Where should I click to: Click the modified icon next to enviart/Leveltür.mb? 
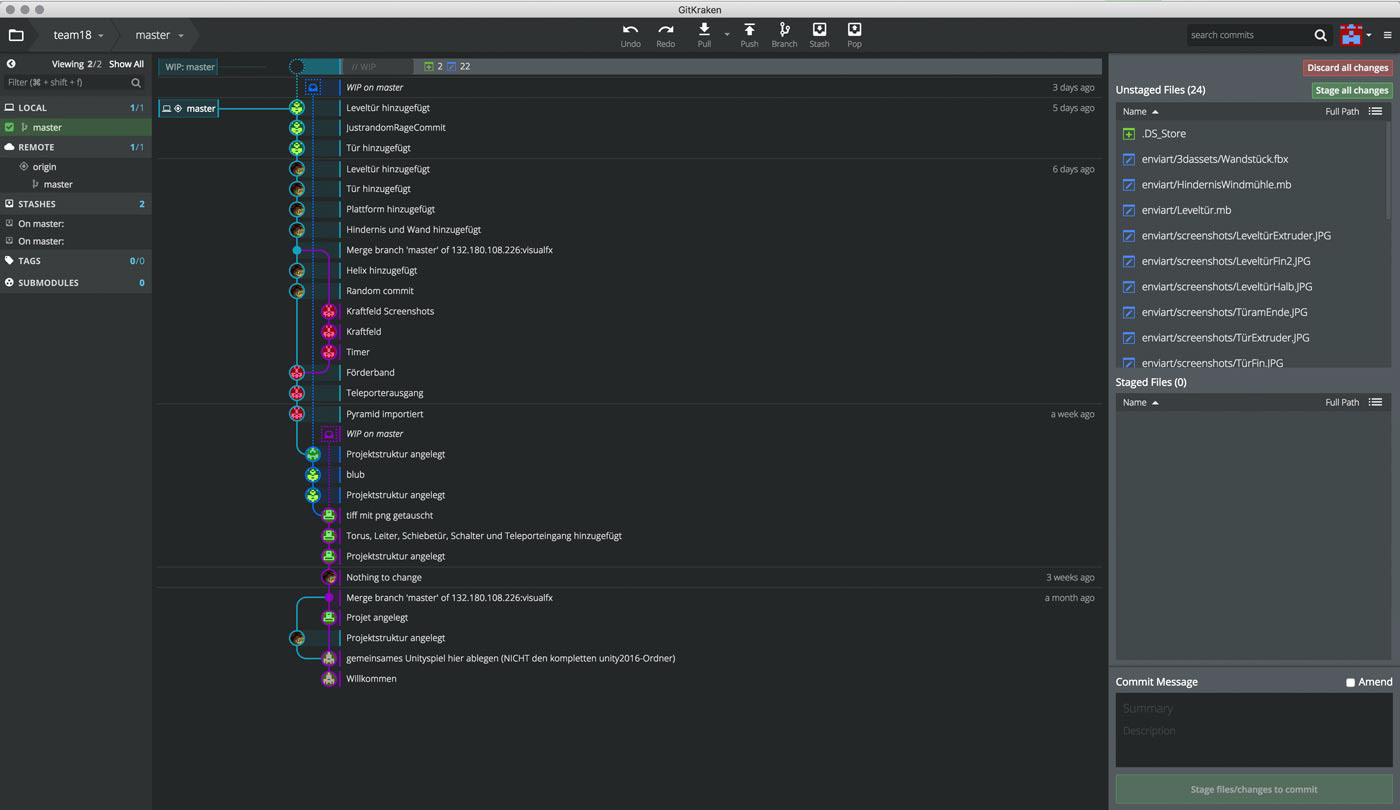1129,210
